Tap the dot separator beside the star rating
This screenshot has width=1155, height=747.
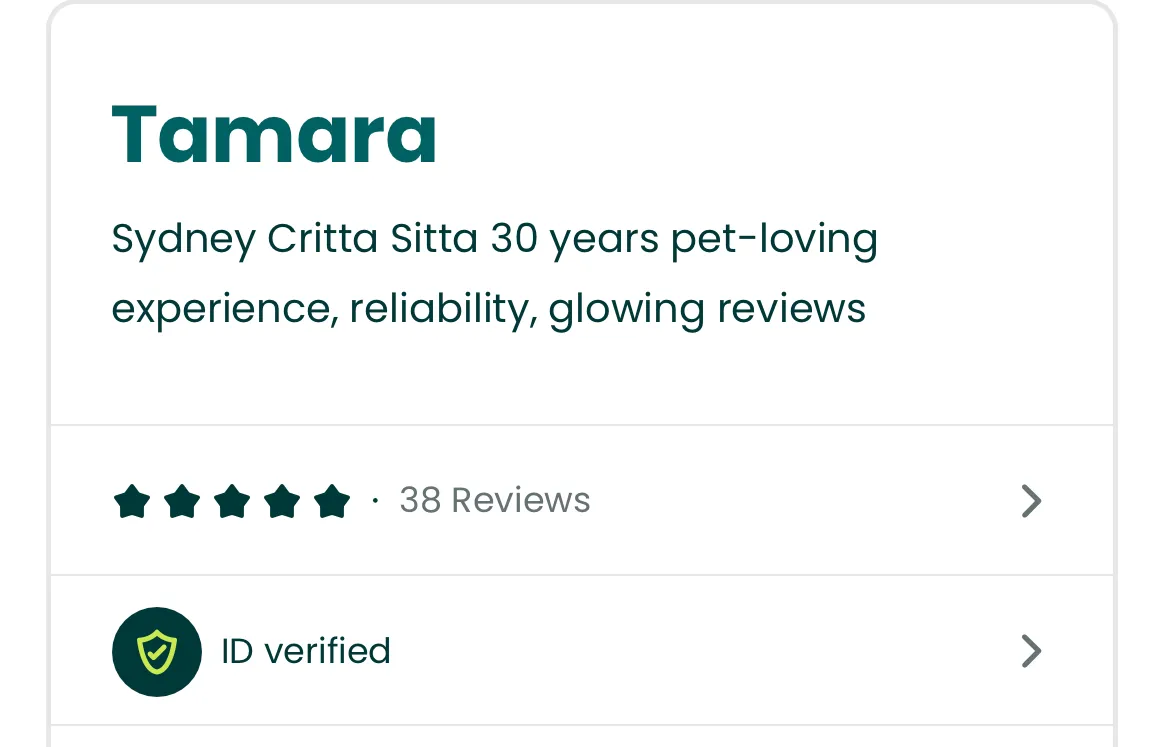coord(375,502)
